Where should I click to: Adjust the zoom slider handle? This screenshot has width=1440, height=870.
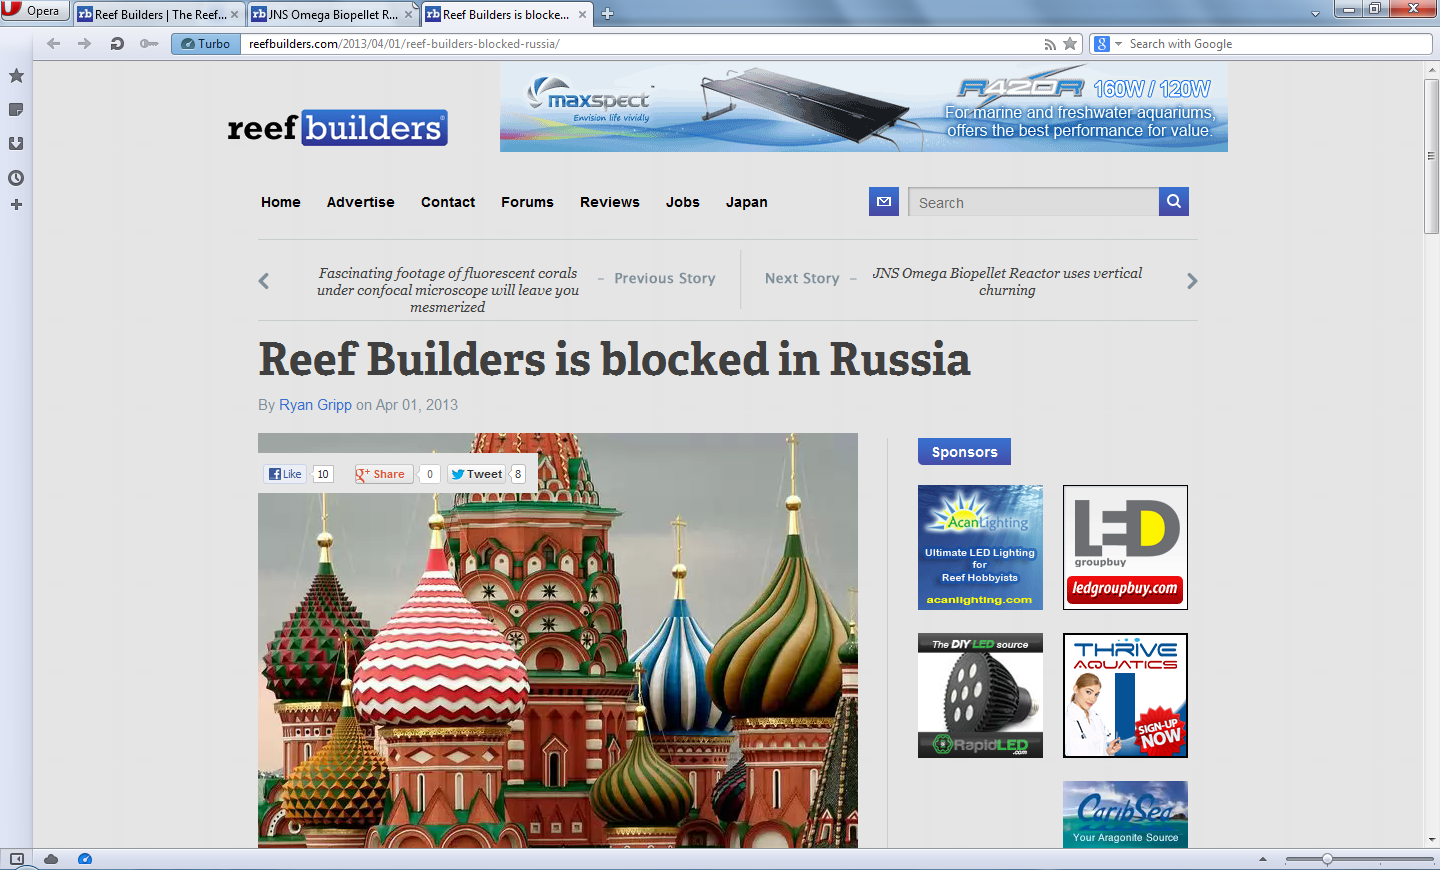[x=1327, y=859]
